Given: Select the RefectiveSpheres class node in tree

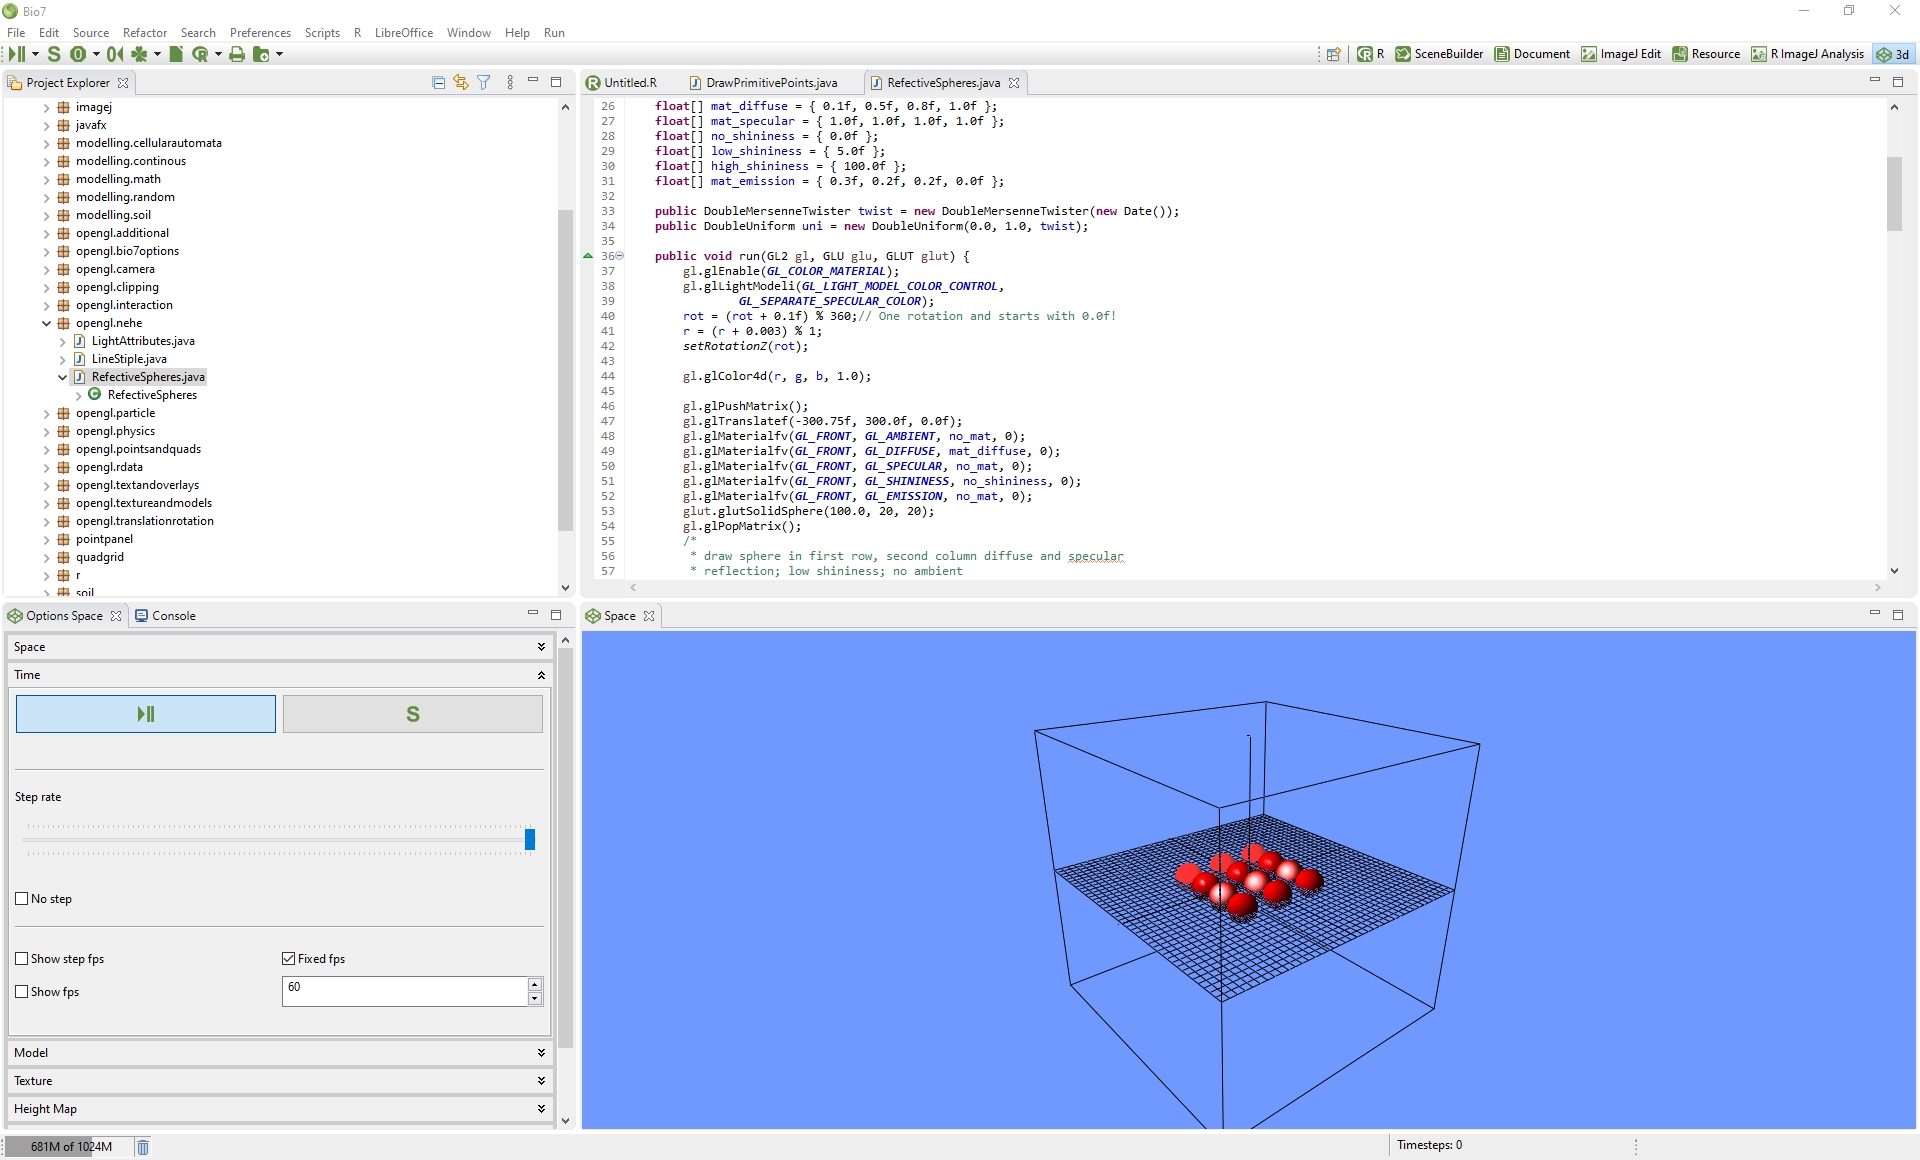Looking at the screenshot, I should pos(152,395).
